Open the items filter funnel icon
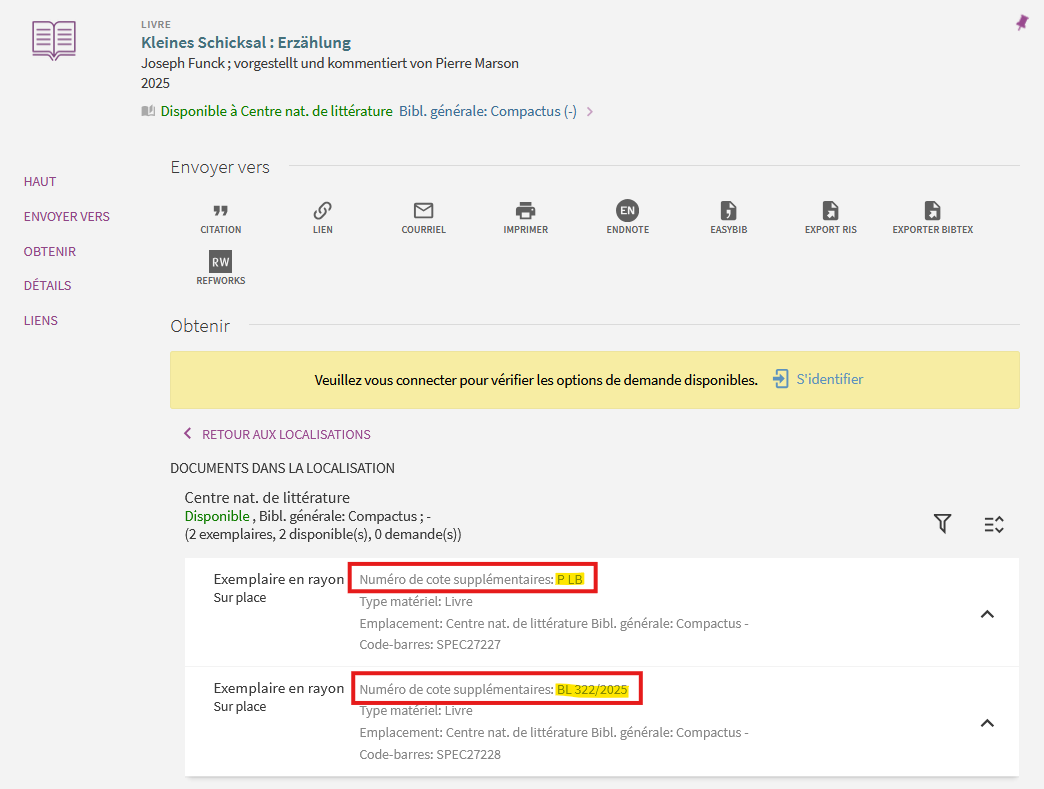This screenshot has height=789, width=1044. pos(942,523)
